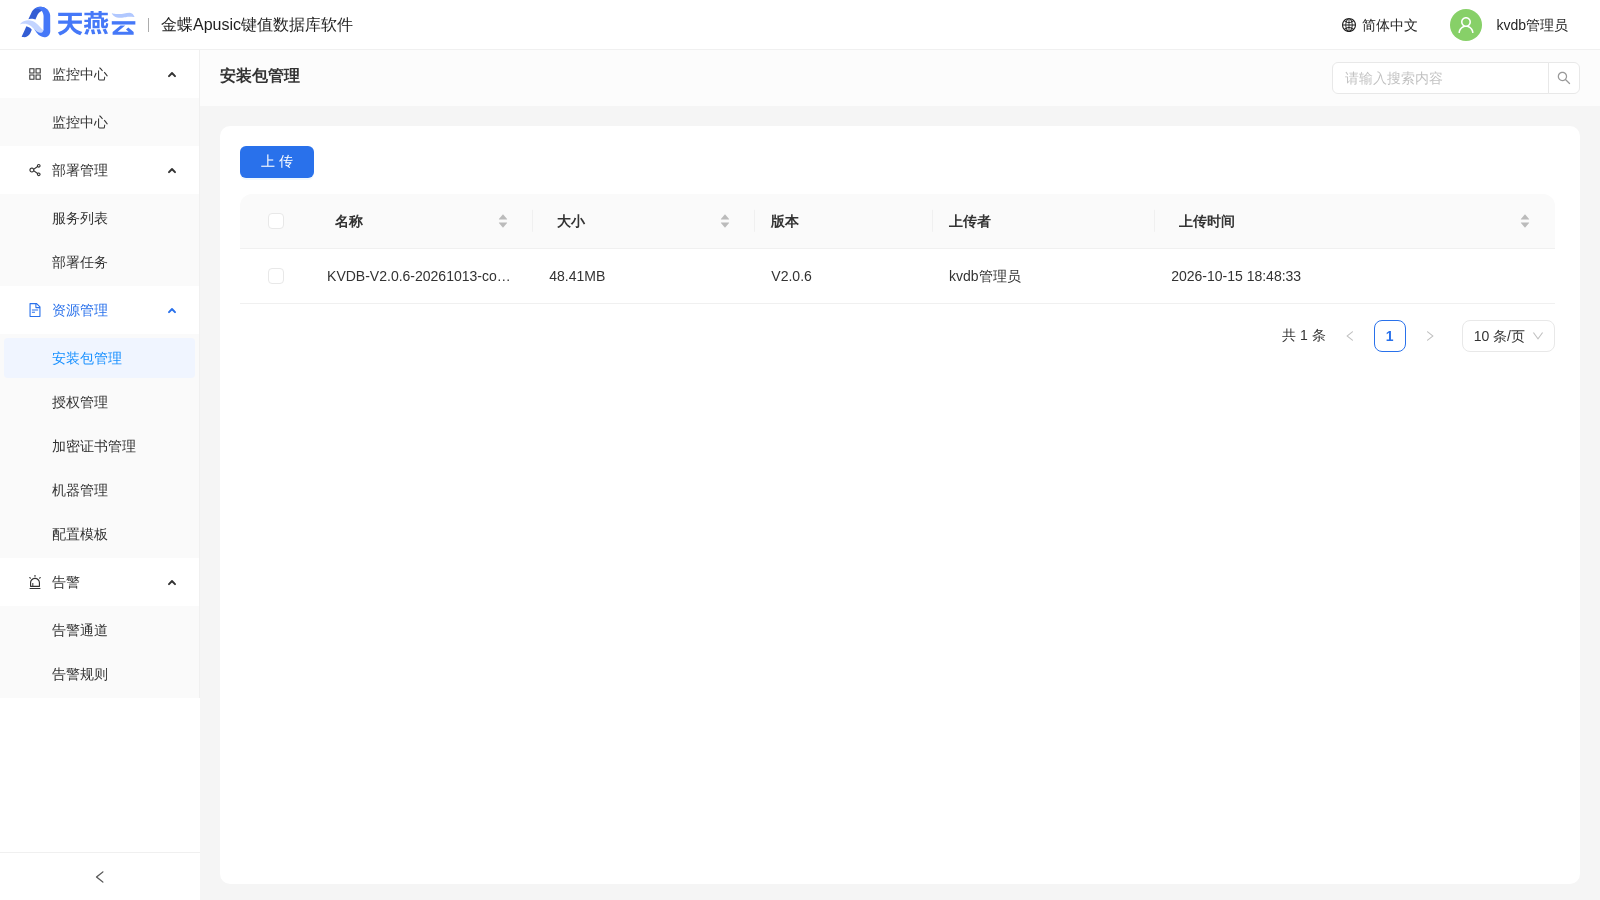Focus the 请输入搜索内容 search field
Image resolution: width=1600 pixels, height=900 pixels.
pos(1440,78)
